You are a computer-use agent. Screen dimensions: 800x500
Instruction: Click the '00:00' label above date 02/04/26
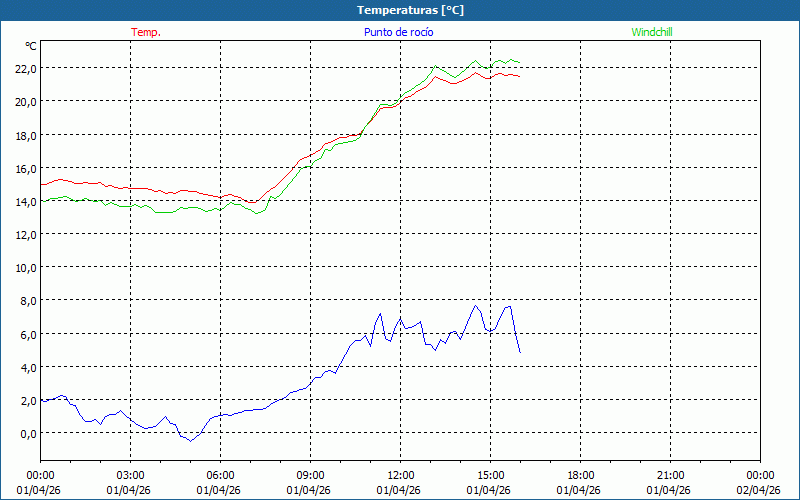click(760, 476)
